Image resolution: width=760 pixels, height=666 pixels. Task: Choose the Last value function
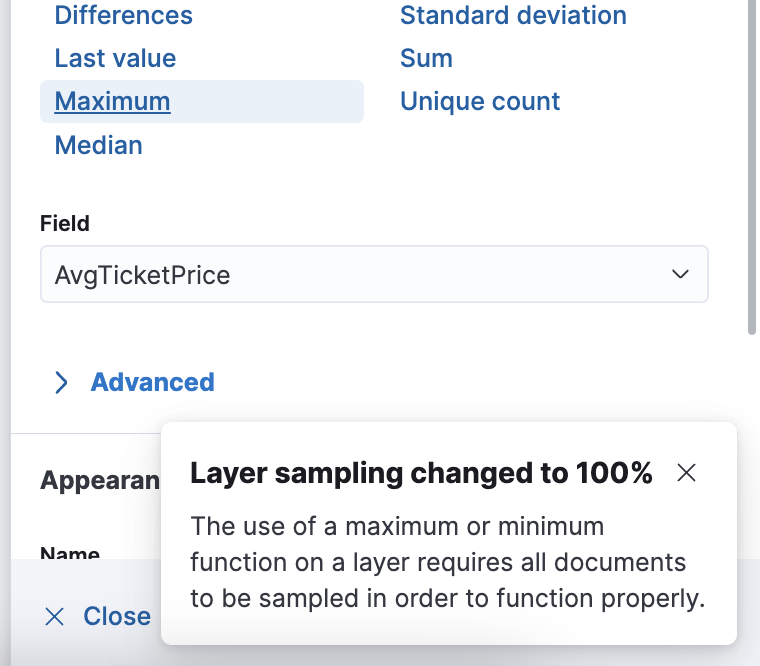click(115, 58)
